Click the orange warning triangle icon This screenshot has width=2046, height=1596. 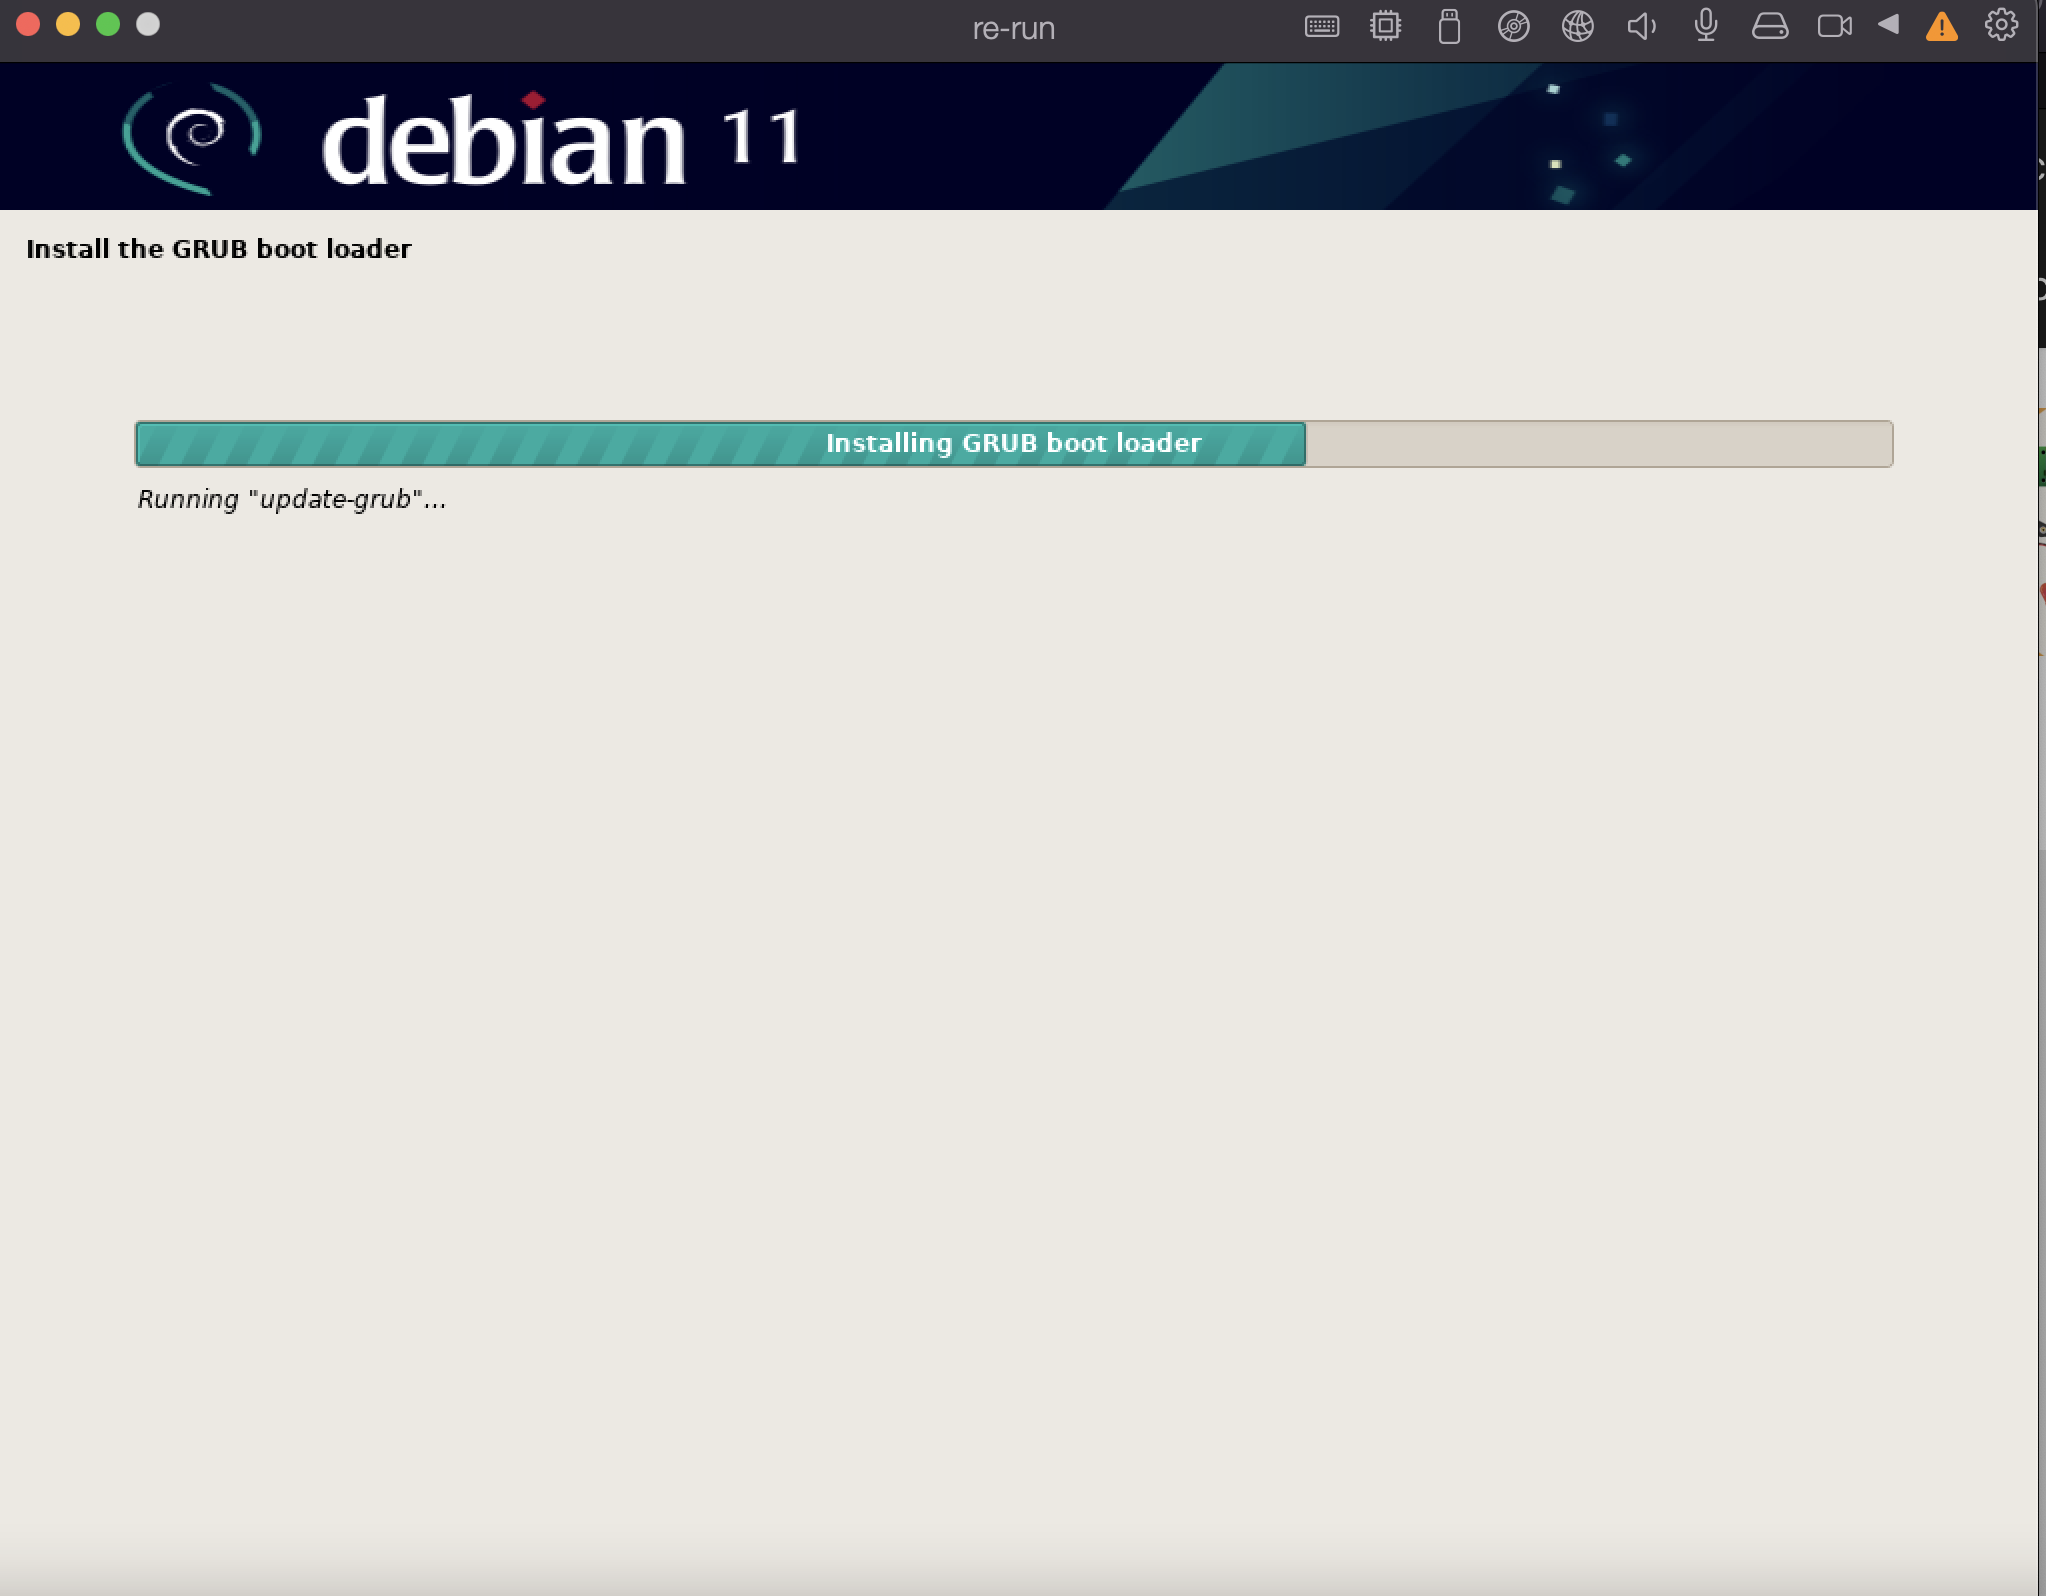click(x=1941, y=27)
